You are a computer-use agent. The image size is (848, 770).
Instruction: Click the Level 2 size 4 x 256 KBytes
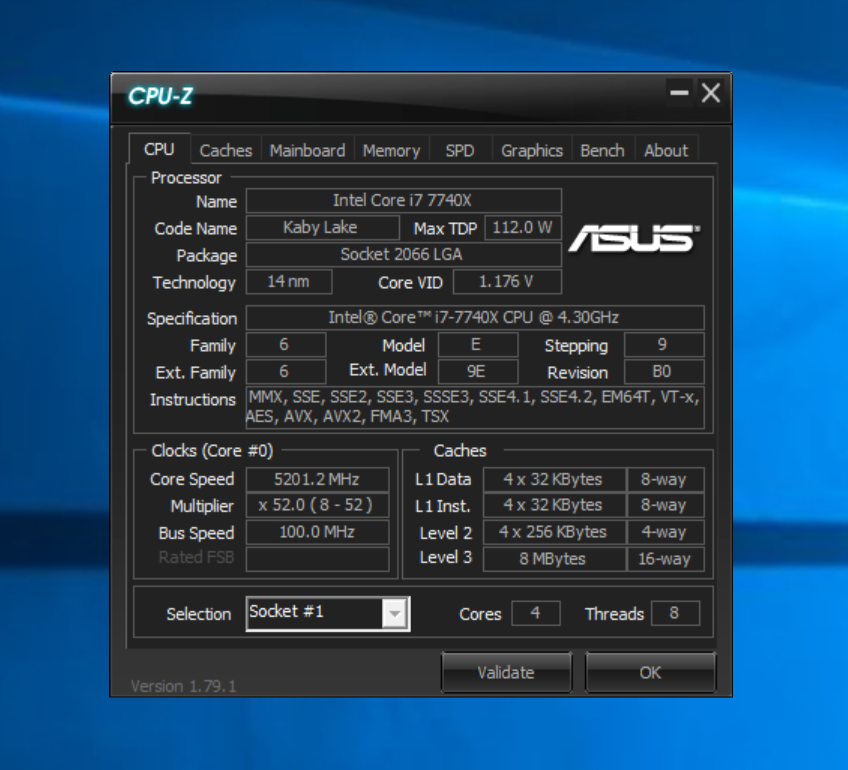click(x=554, y=532)
